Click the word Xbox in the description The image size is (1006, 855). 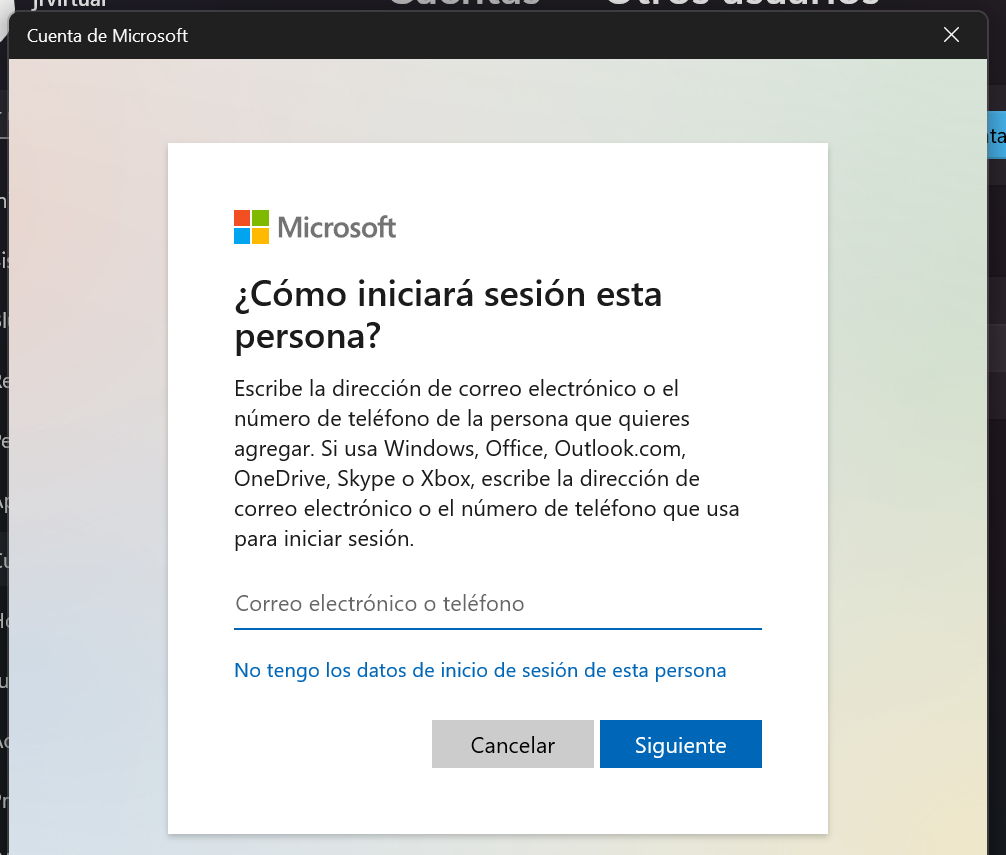pyautogui.click(x=429, y=477)
